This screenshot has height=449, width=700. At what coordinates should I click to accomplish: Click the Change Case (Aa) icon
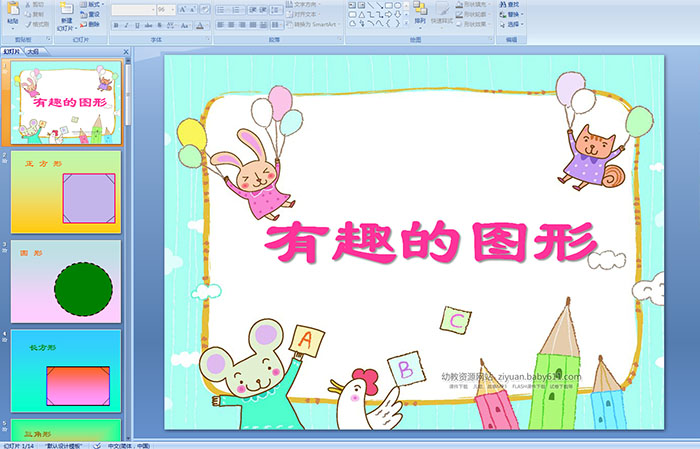tap(184, 25)
